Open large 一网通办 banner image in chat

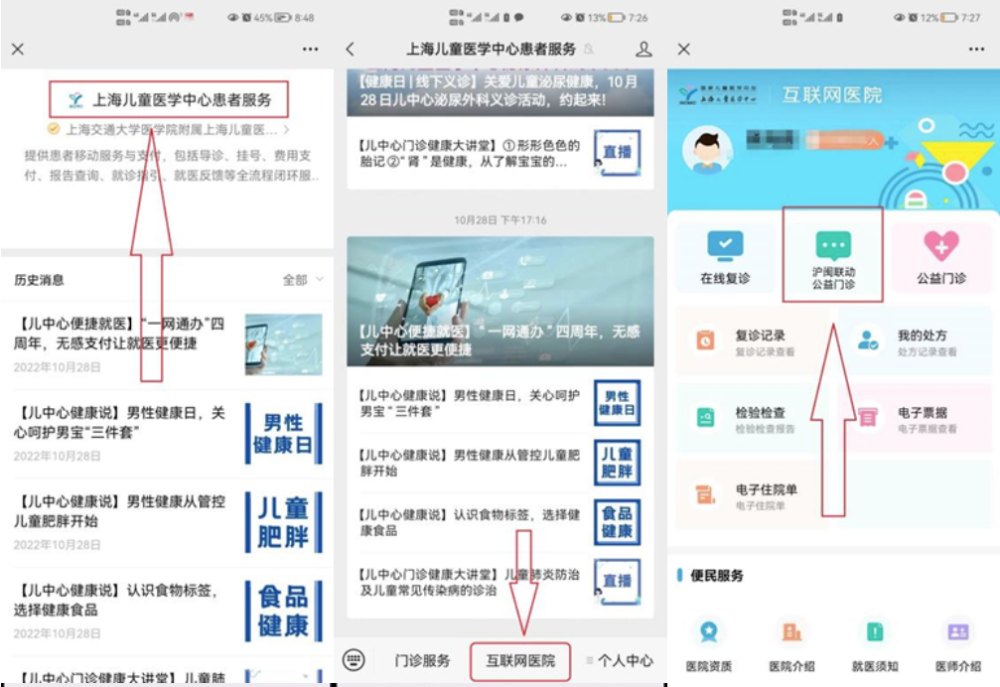(500, 301)
